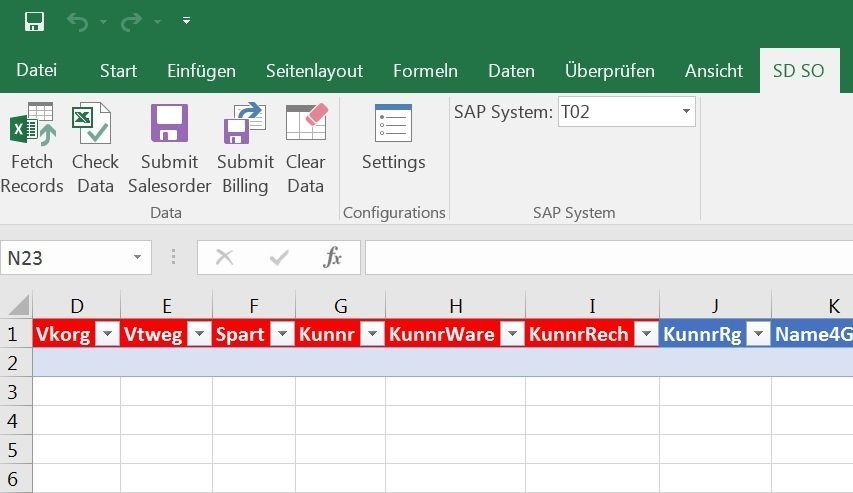Open the Insert Function fx dialog
The image size is (853, 493).
click(332, 257)
